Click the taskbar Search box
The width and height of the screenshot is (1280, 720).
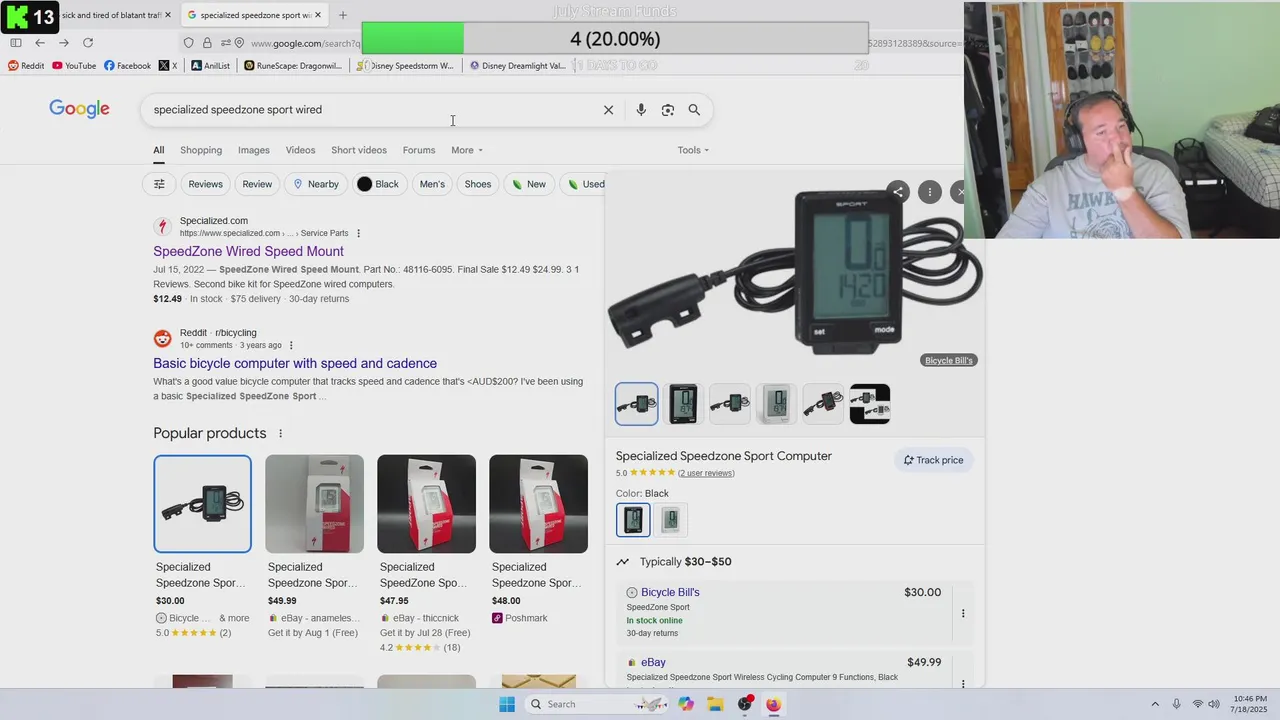click(594, 704)
